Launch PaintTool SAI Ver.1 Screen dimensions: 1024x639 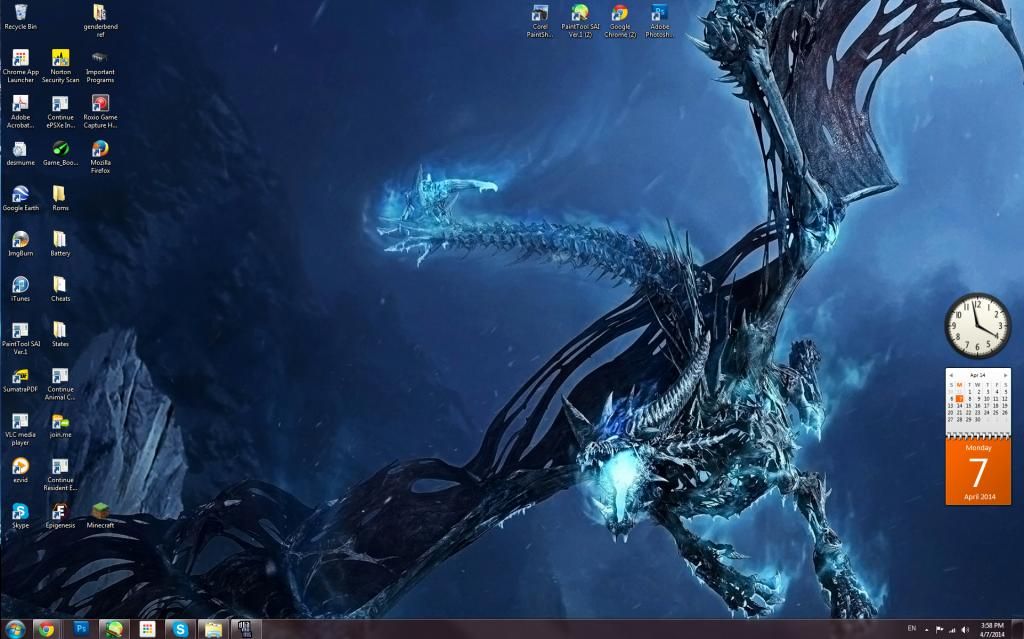pyautogui.click(x=20, y=332)
